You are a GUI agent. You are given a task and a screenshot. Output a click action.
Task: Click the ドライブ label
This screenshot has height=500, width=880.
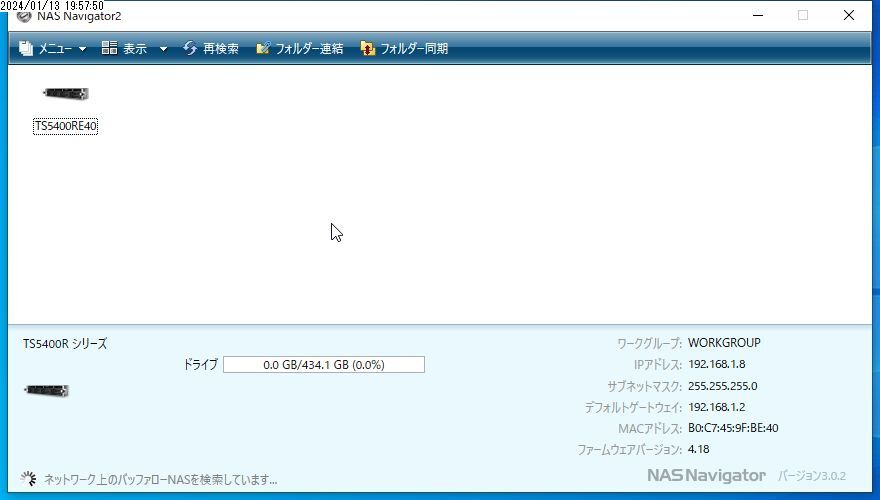click(200, 365)
